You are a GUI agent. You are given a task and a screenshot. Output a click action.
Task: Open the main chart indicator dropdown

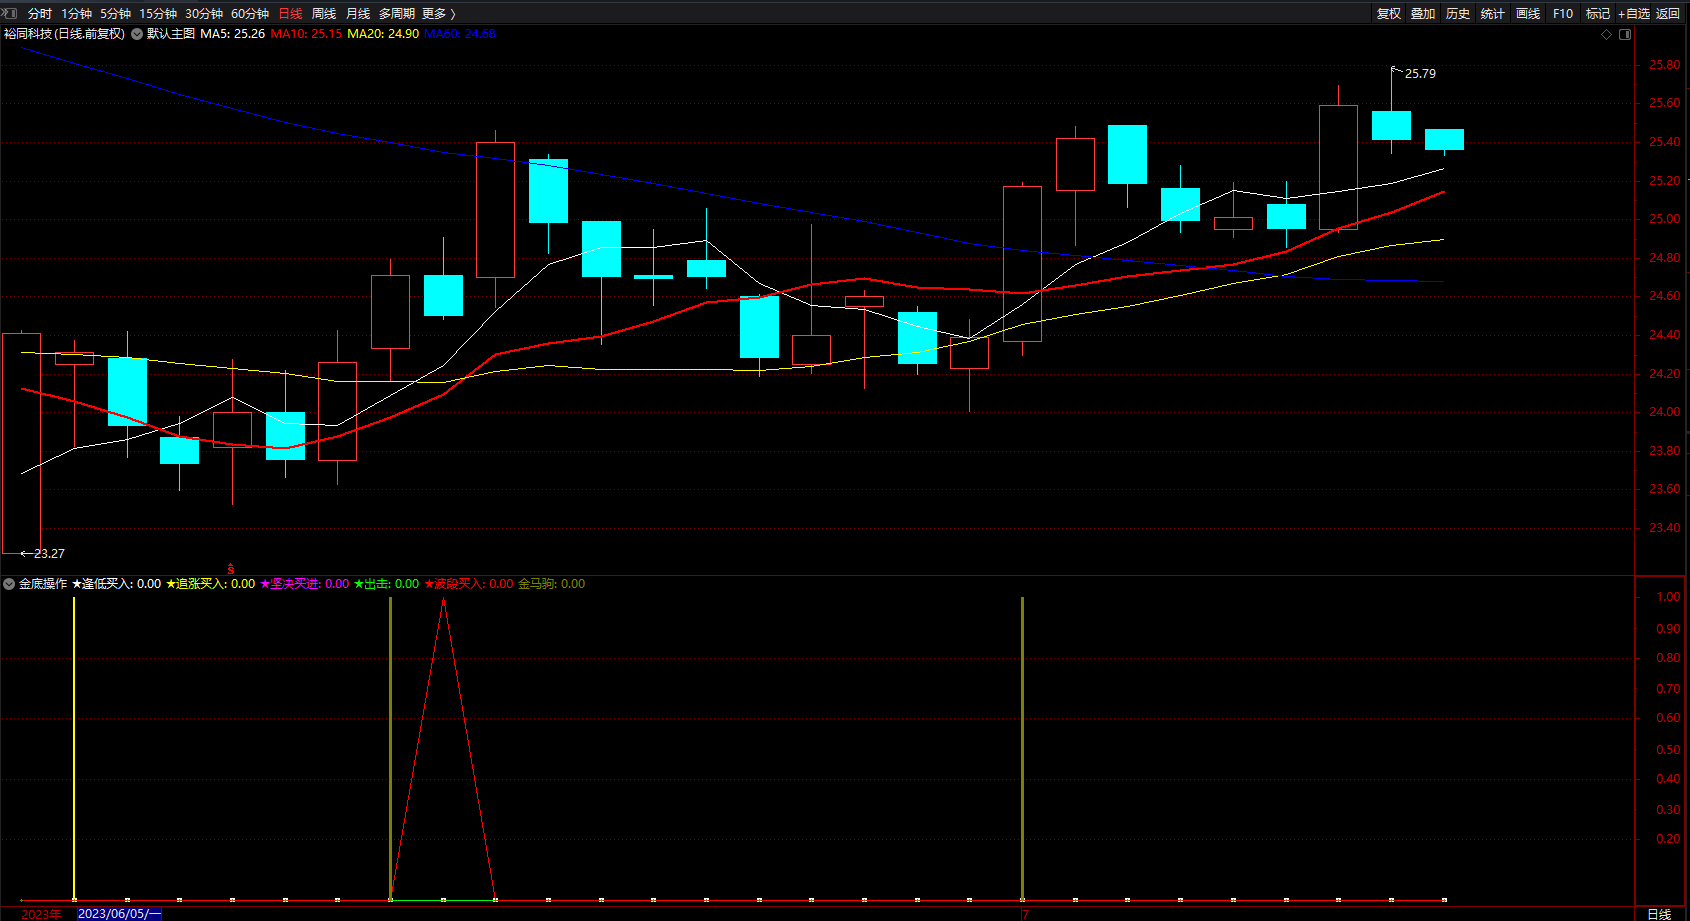(x=137, y=34)
